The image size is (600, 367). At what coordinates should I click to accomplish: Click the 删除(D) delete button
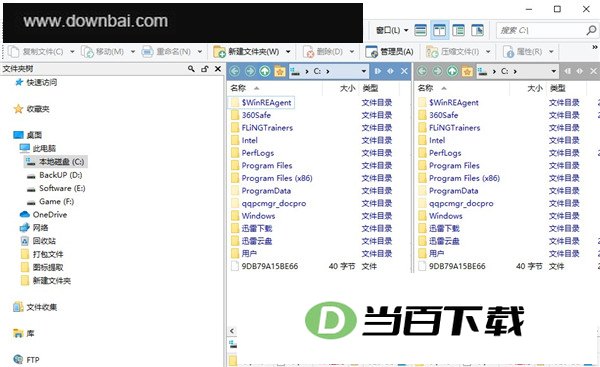(323, 51)
